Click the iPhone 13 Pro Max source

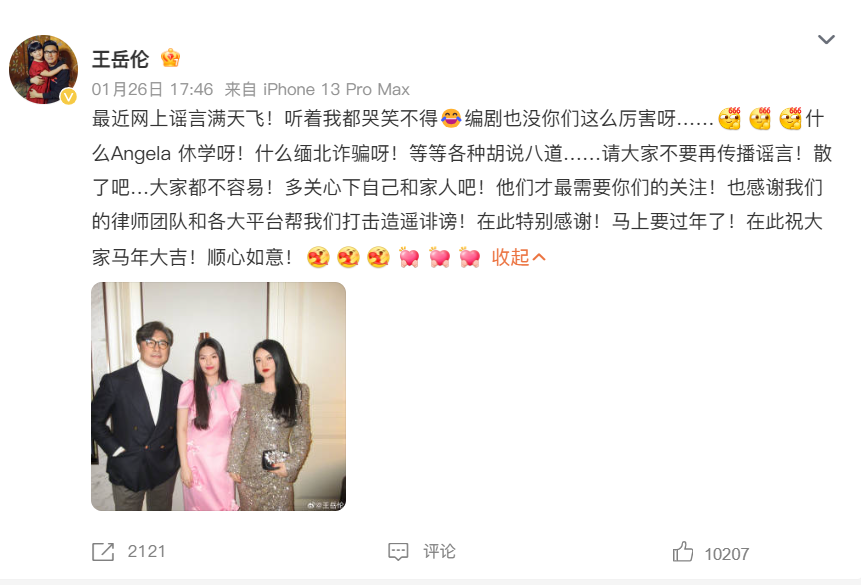(x=336, y=89)
